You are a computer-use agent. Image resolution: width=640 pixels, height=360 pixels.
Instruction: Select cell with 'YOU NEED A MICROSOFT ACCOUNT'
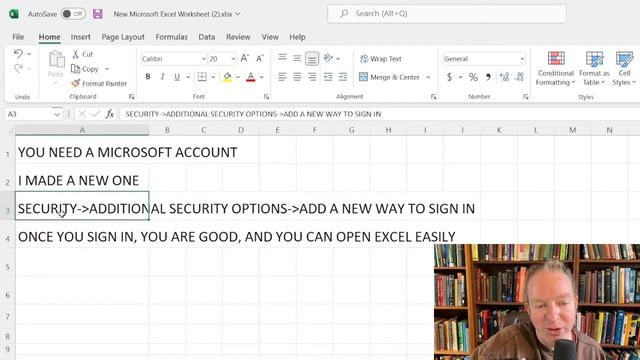click(x=82, y=150)
